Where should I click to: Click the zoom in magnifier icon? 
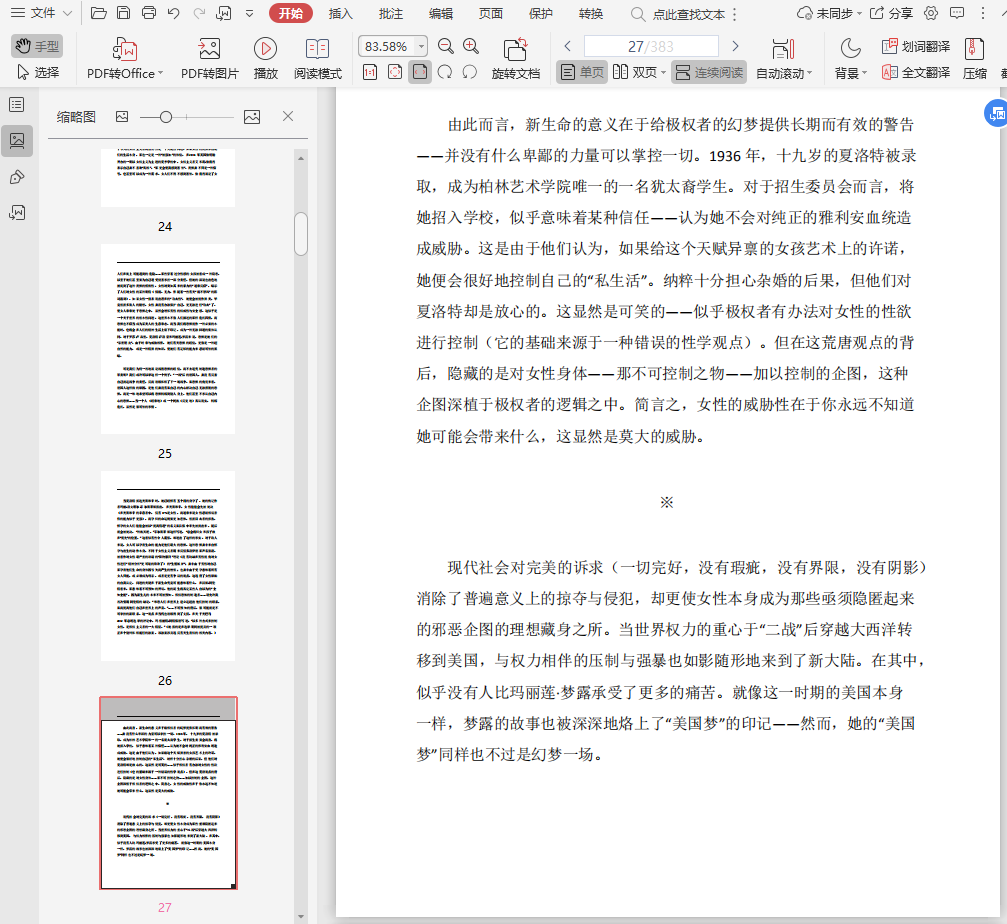point(471,46)
